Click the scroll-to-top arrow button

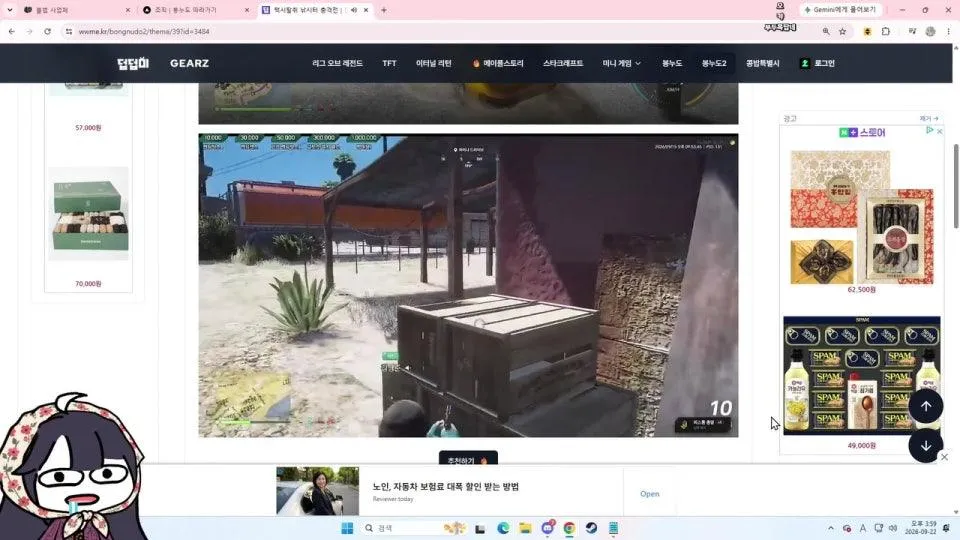tap(926, 406)
